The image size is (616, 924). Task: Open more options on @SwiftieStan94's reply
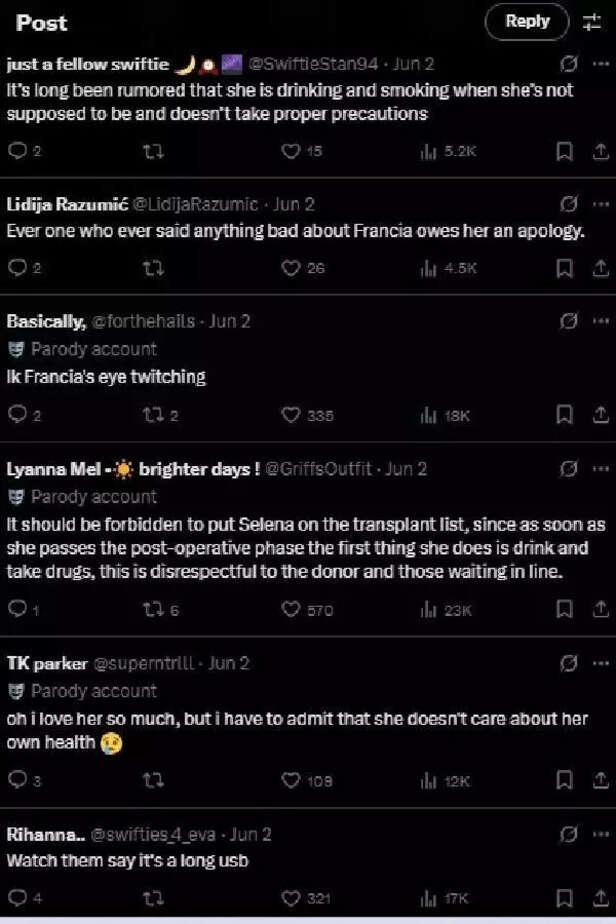(600, 63)
